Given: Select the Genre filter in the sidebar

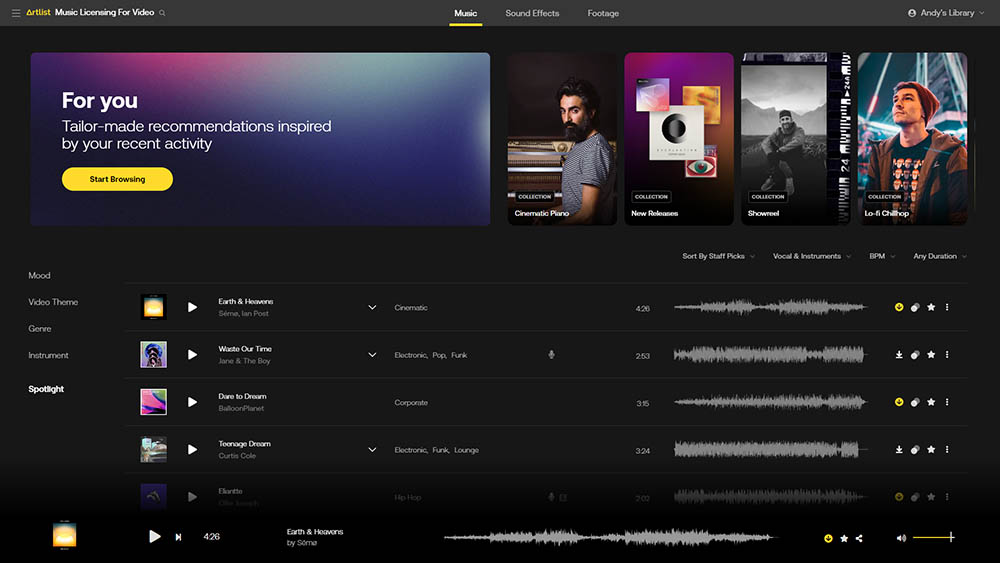Looking at the screenshot, I should (40, 329).
